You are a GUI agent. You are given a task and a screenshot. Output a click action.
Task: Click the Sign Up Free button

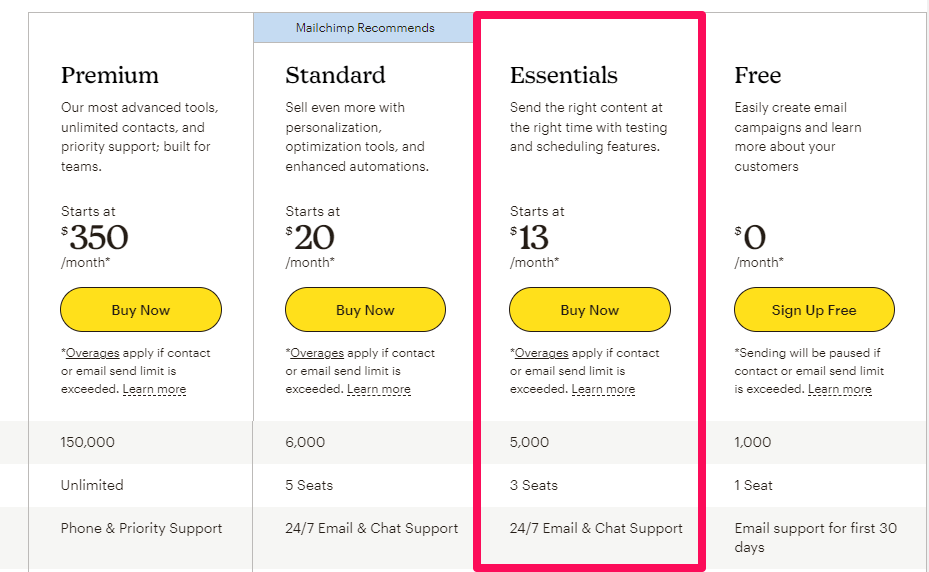(x=814, y=309)
